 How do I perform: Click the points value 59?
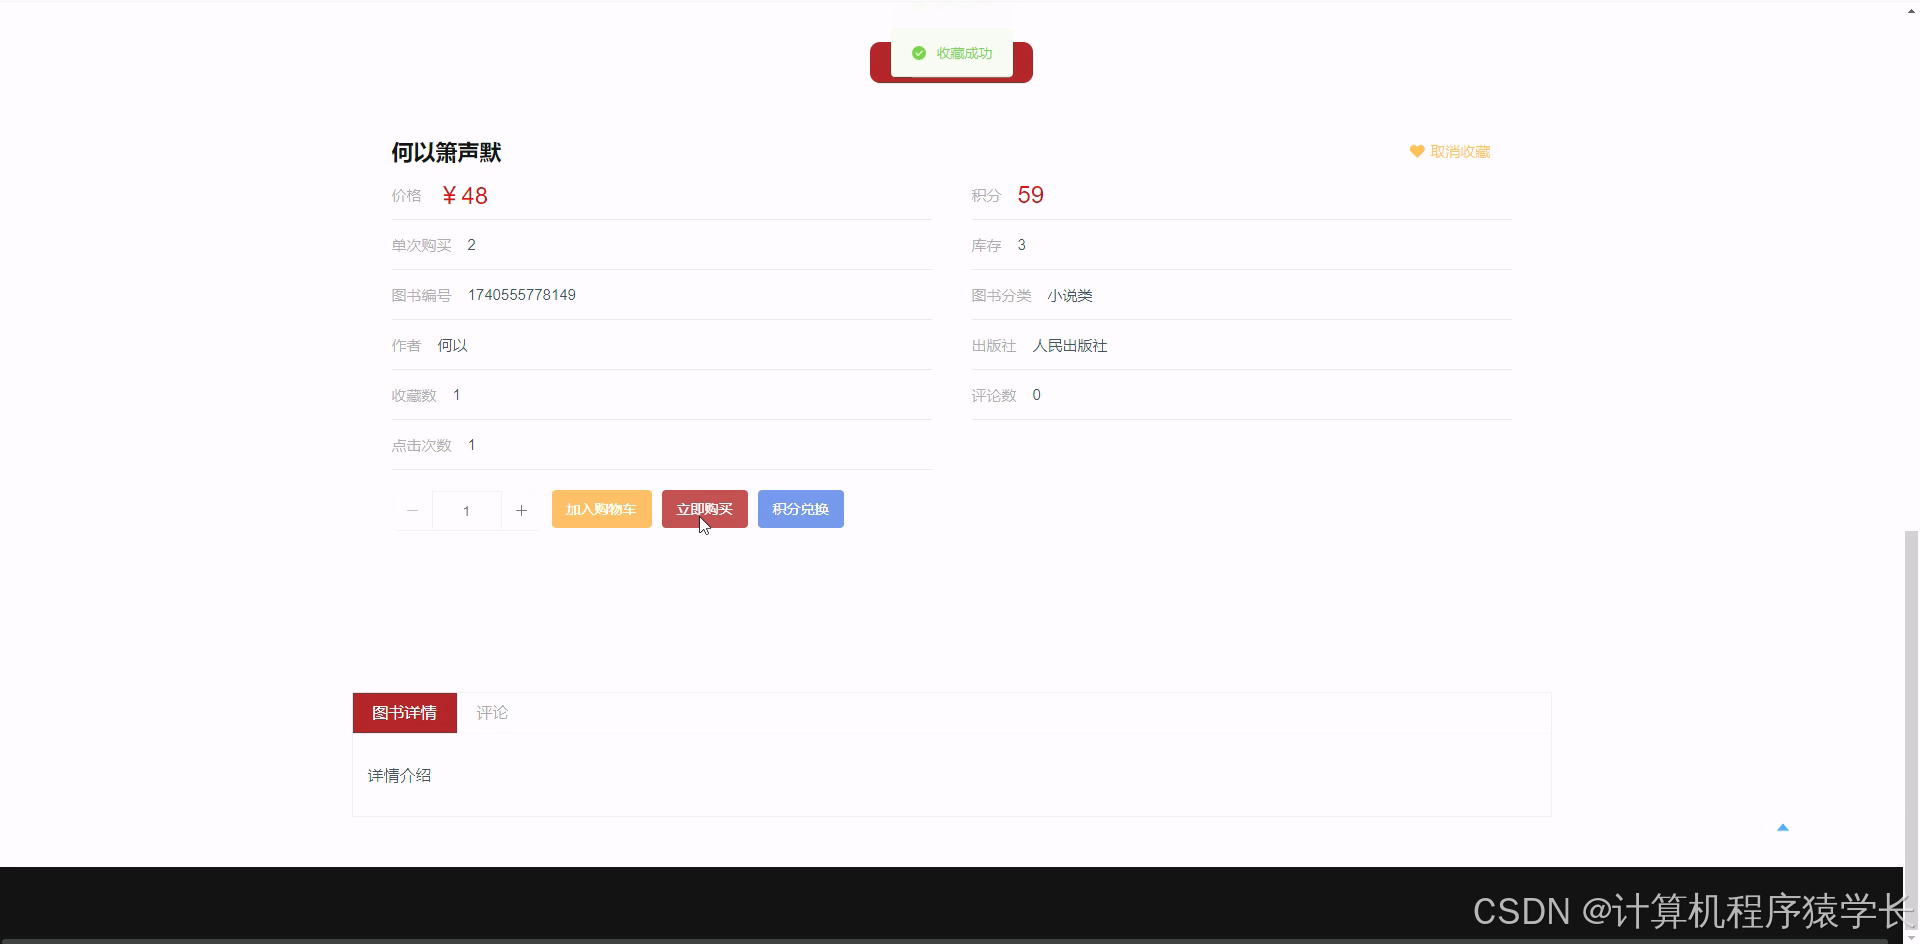pos(1031,195)
